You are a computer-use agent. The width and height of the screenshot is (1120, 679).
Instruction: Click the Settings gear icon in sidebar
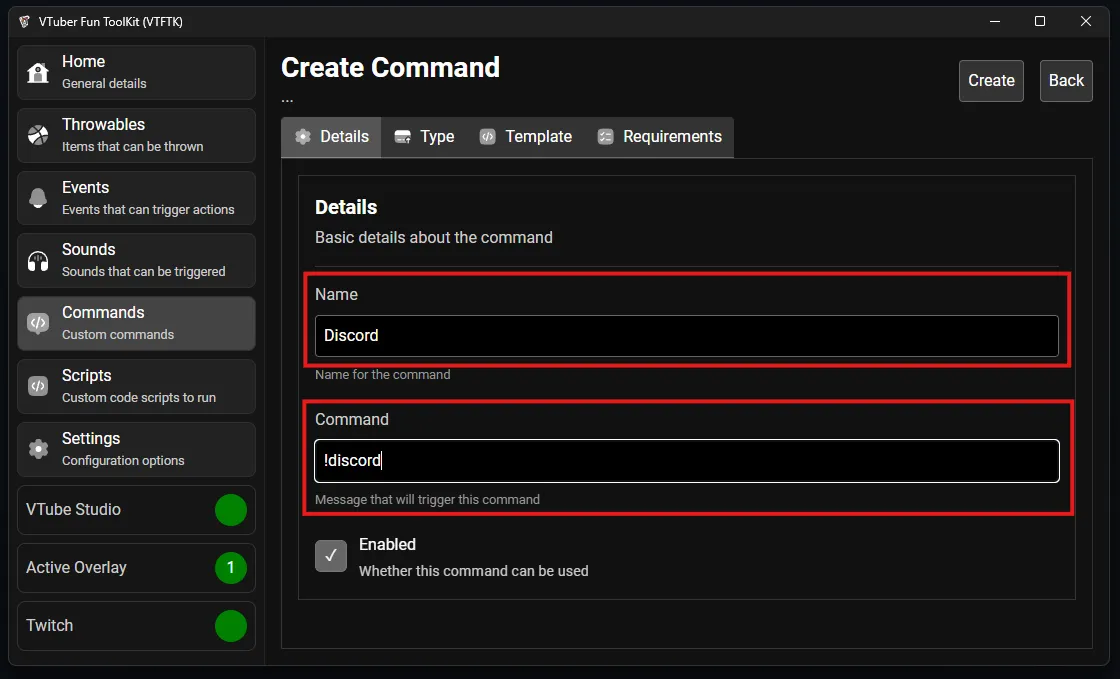click(38, 449)
